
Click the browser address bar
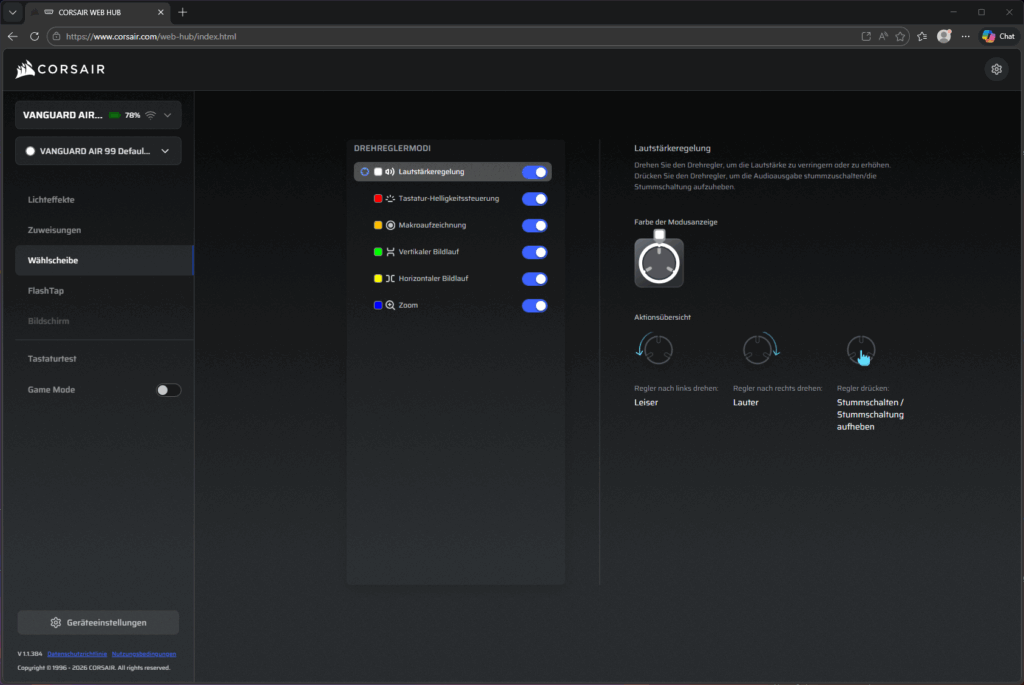click(x=450, y=36)
